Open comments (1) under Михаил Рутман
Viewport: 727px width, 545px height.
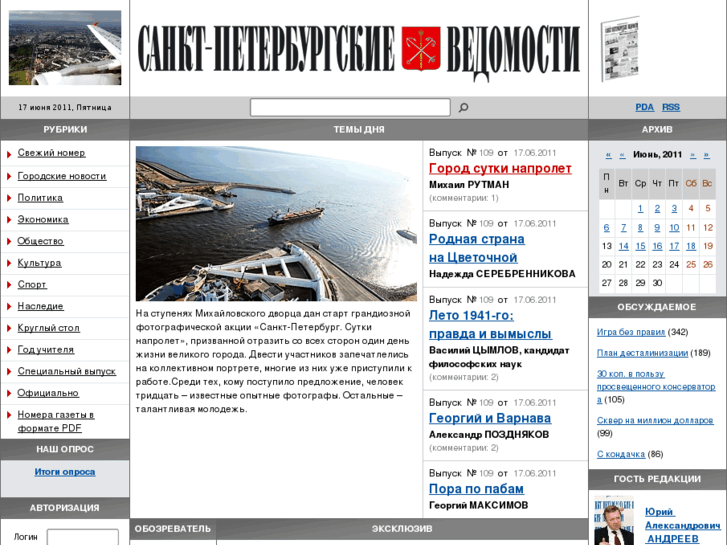coord(464,199)
